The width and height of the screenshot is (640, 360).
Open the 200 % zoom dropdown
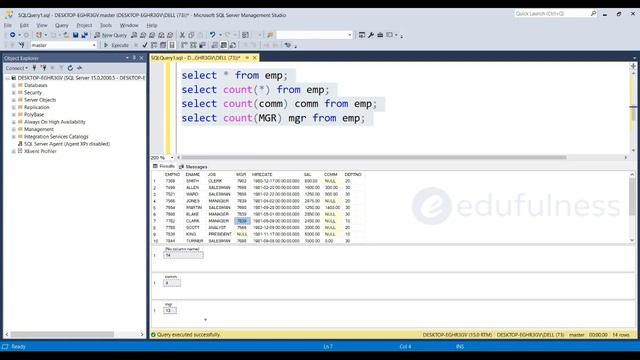click(172, 158)
